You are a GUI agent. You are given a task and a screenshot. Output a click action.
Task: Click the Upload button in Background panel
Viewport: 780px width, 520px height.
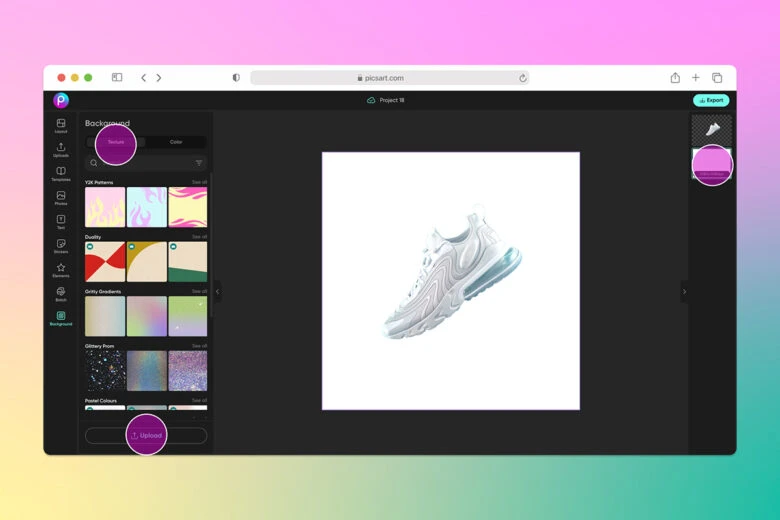pyautogui.click(x=146, y=435)
